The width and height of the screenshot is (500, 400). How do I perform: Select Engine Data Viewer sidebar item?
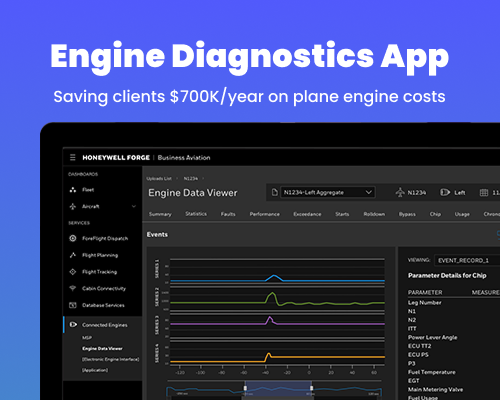102,348
